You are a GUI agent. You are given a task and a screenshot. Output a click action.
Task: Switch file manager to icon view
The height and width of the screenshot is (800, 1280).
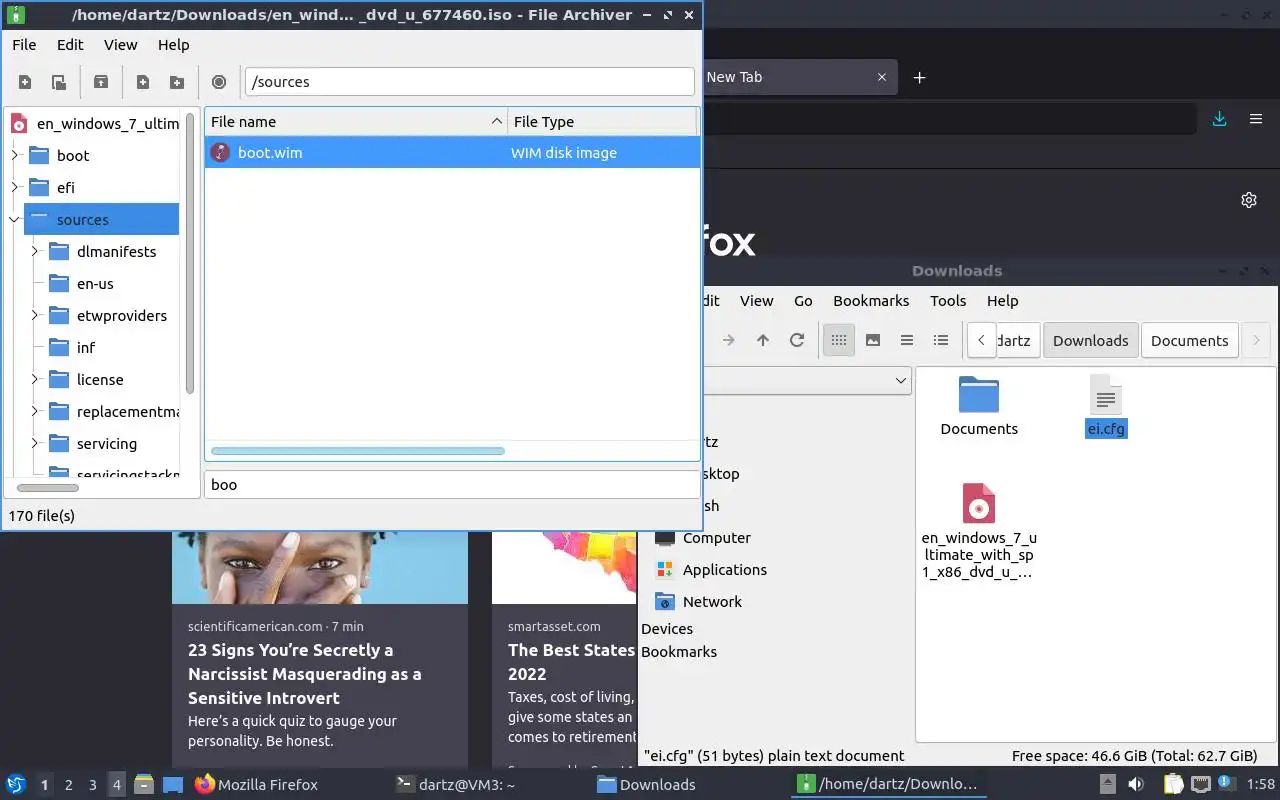click(839, 340)
